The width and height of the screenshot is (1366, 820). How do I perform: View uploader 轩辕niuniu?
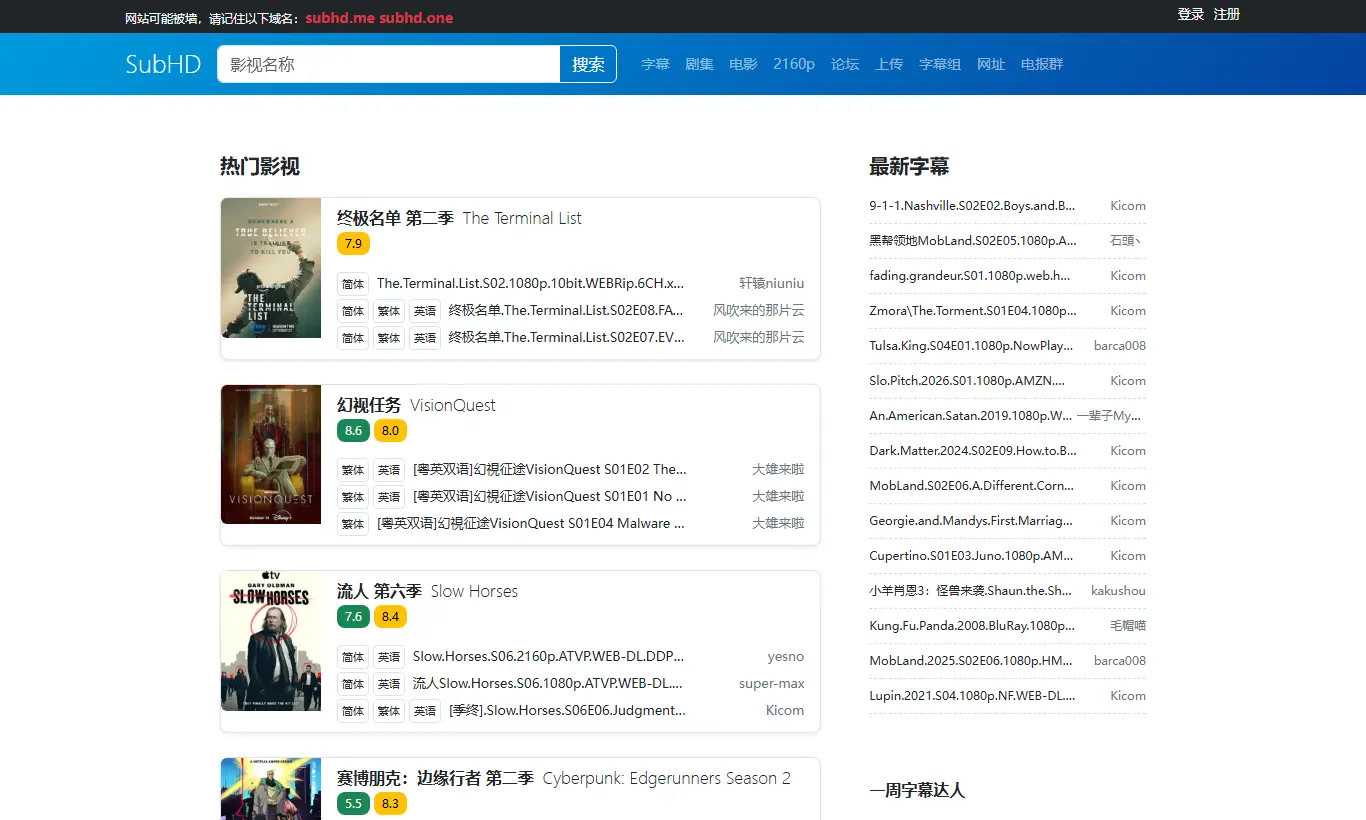(x=771, y=283)
